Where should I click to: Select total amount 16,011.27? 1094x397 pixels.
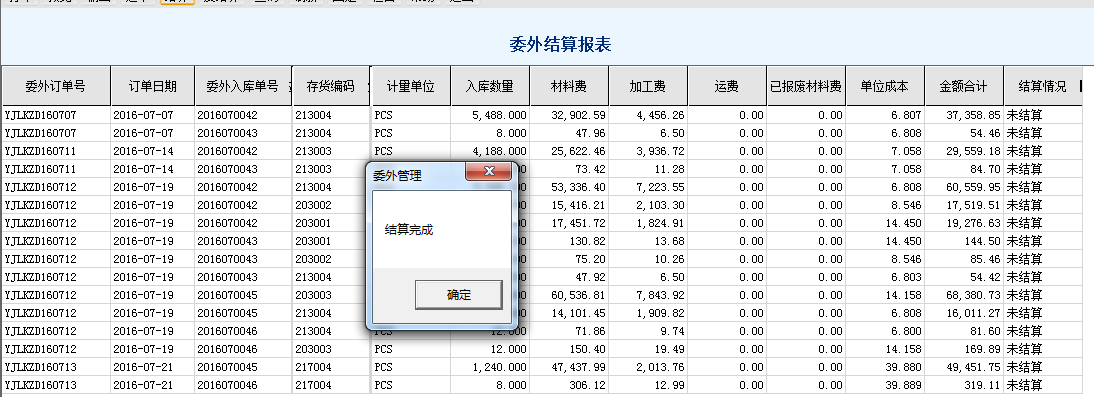(x=964, y=313)
